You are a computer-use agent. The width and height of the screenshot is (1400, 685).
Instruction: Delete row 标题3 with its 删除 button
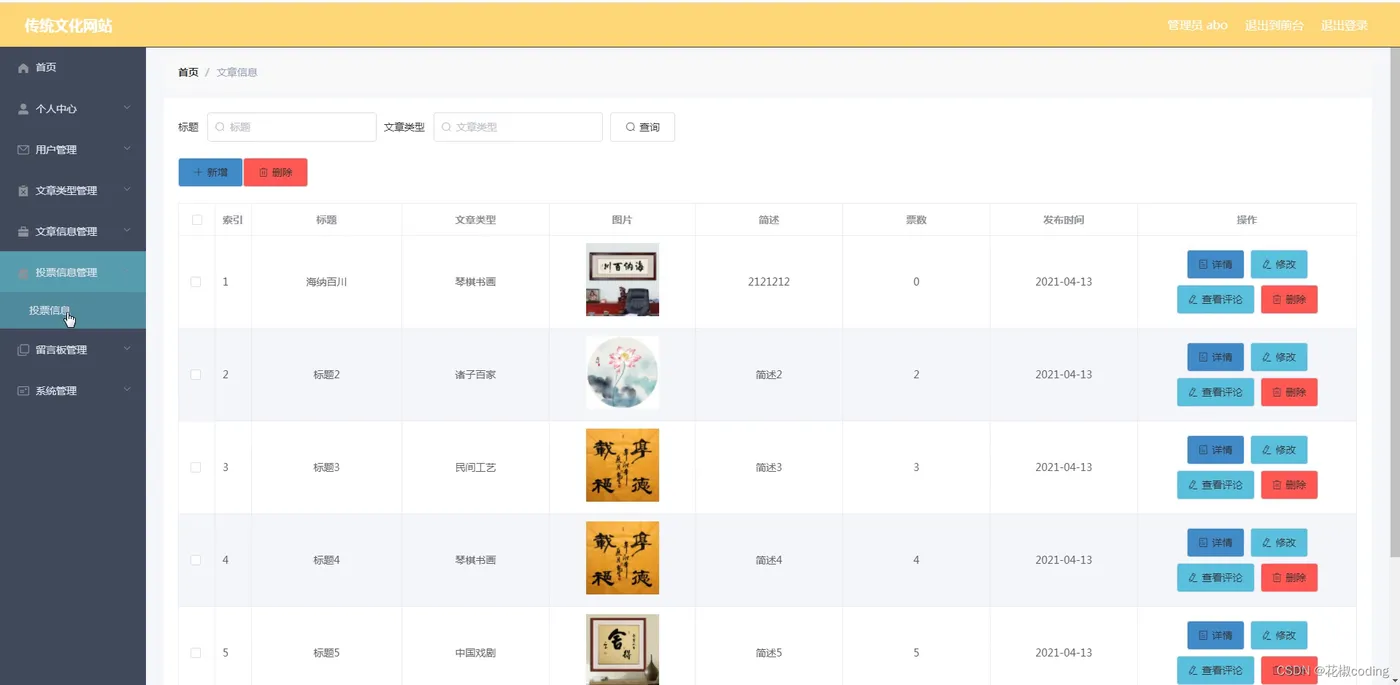pos(1289,485)
